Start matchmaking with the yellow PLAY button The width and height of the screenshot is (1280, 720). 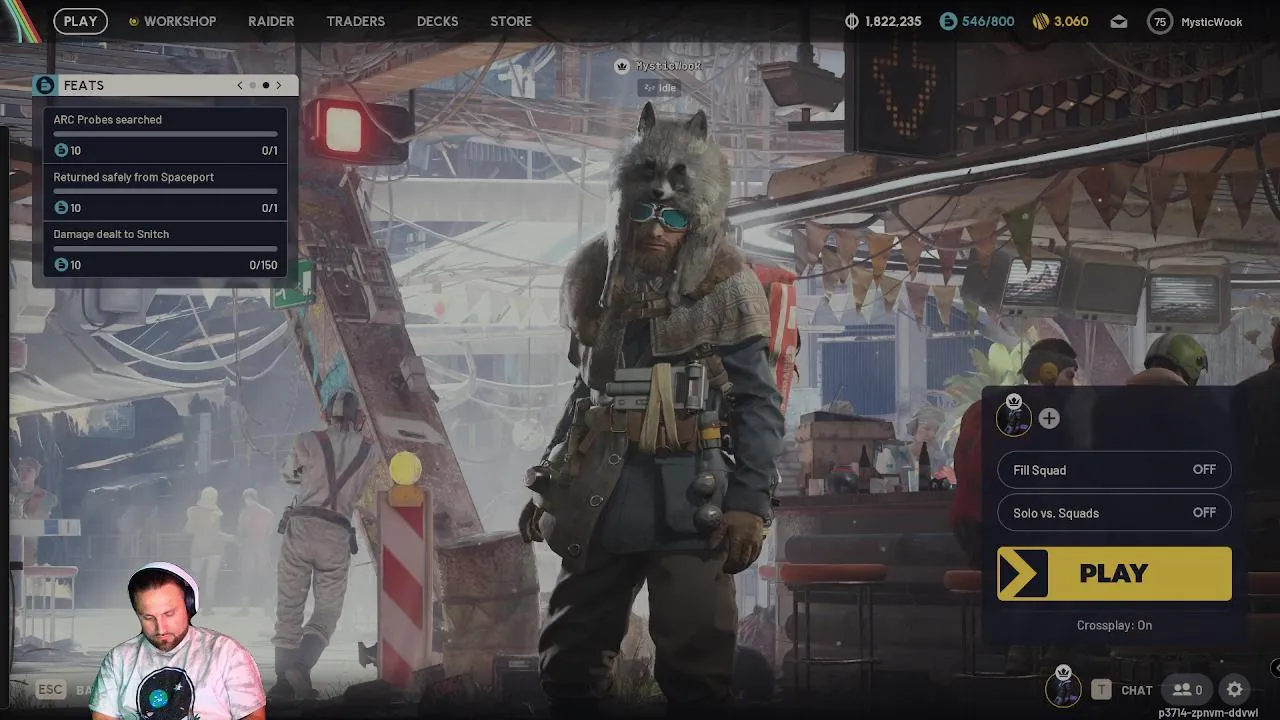1114,573
